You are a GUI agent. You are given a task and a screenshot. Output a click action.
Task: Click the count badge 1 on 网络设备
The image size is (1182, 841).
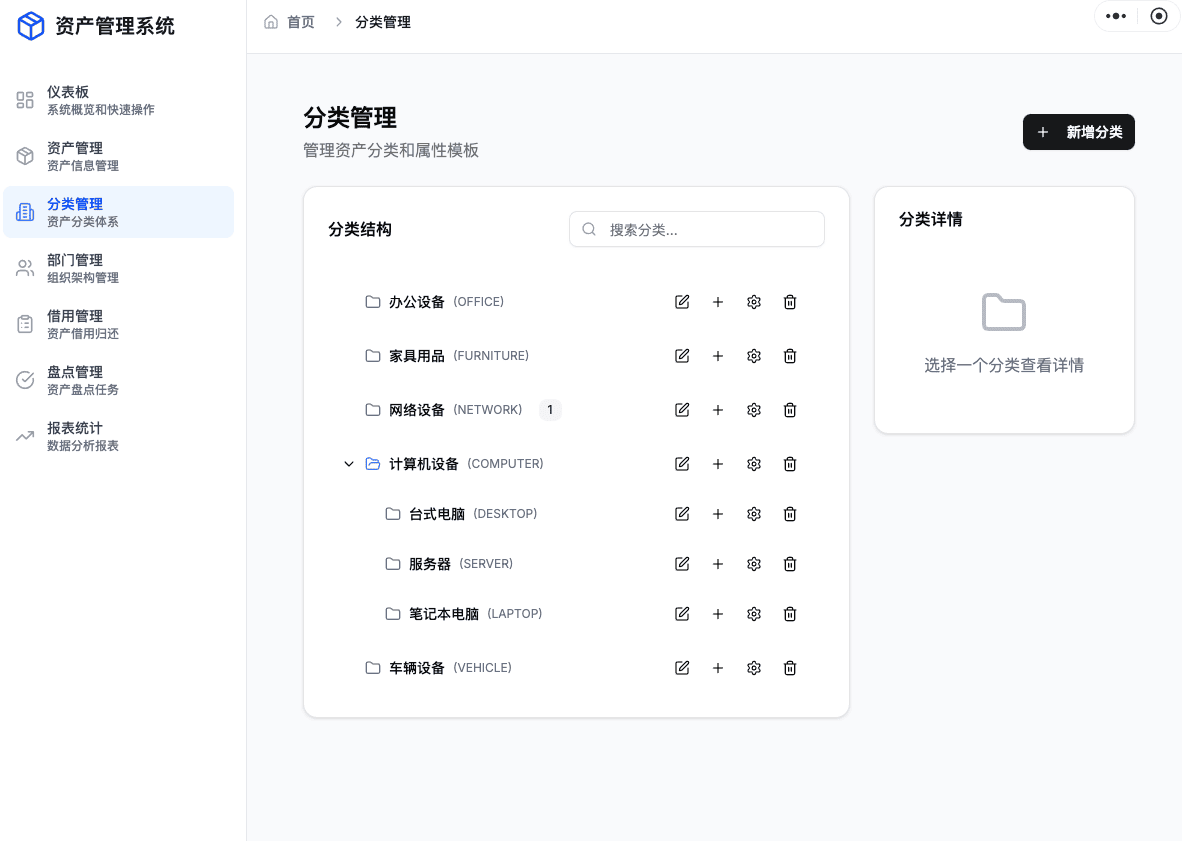[550, 410]
